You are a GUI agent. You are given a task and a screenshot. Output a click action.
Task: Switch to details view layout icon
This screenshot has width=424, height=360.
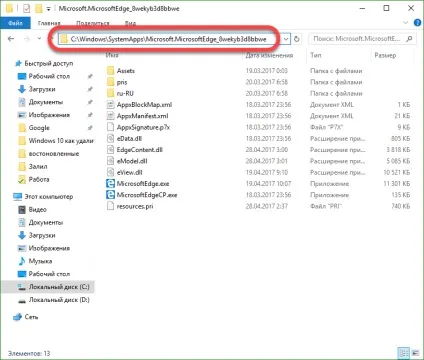click(404, 353)
